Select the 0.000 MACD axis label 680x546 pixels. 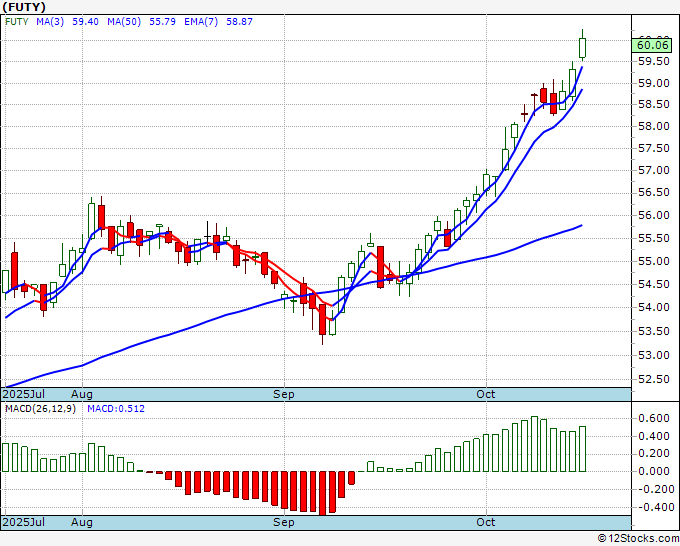pos(654,471)
